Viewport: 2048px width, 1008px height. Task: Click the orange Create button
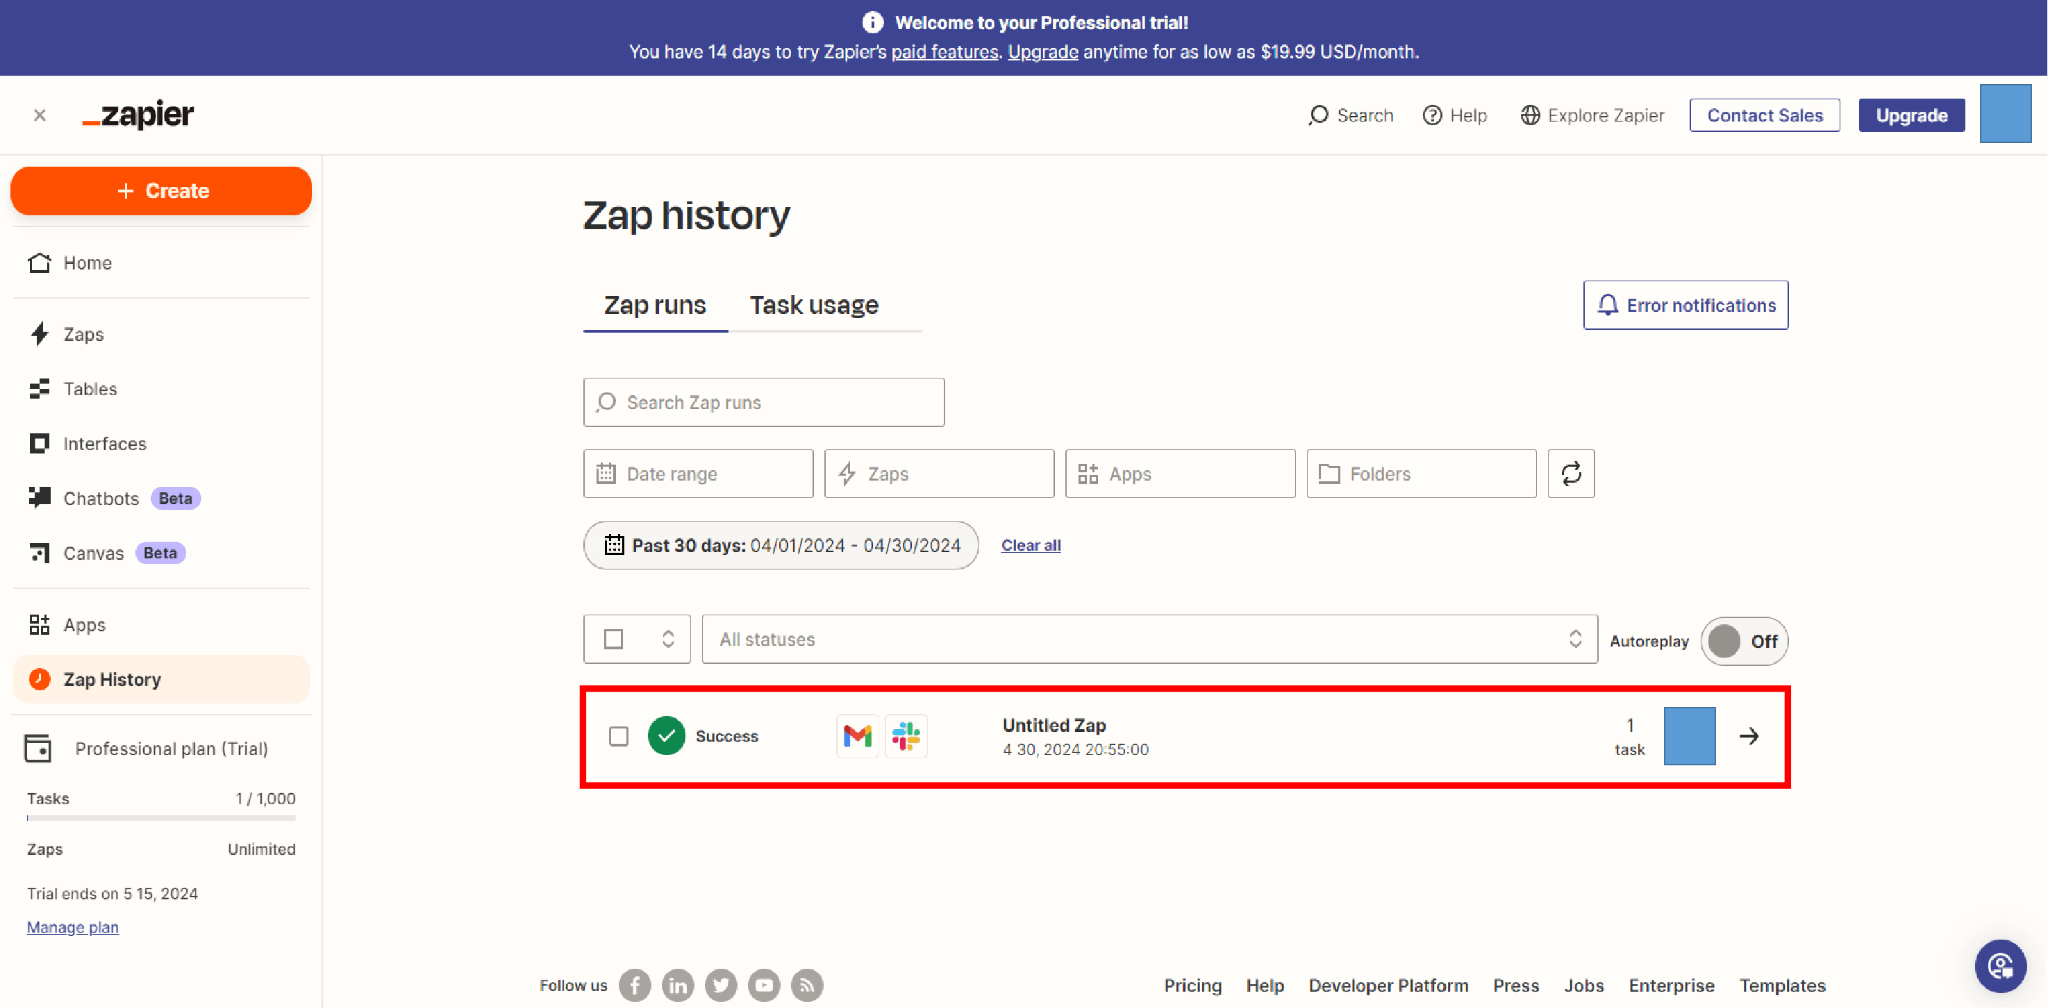(x=161, y=191)
